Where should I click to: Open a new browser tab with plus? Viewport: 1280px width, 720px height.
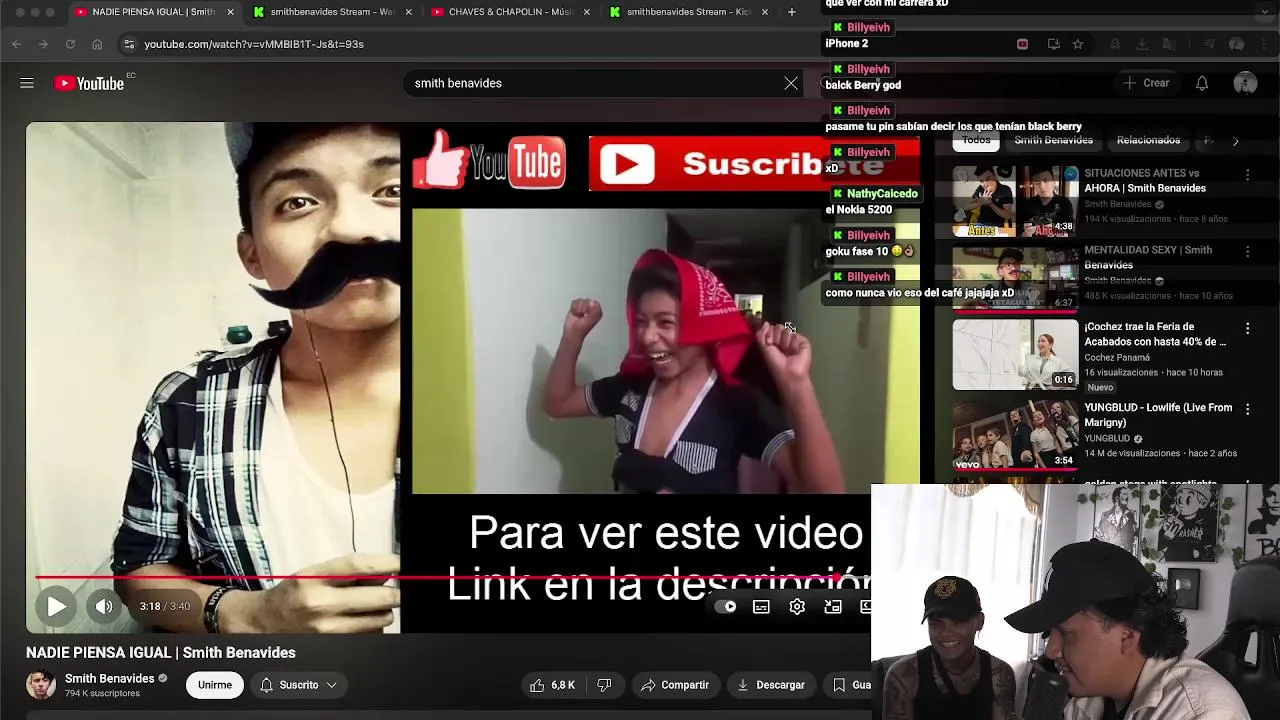click(x=792, y=12)
